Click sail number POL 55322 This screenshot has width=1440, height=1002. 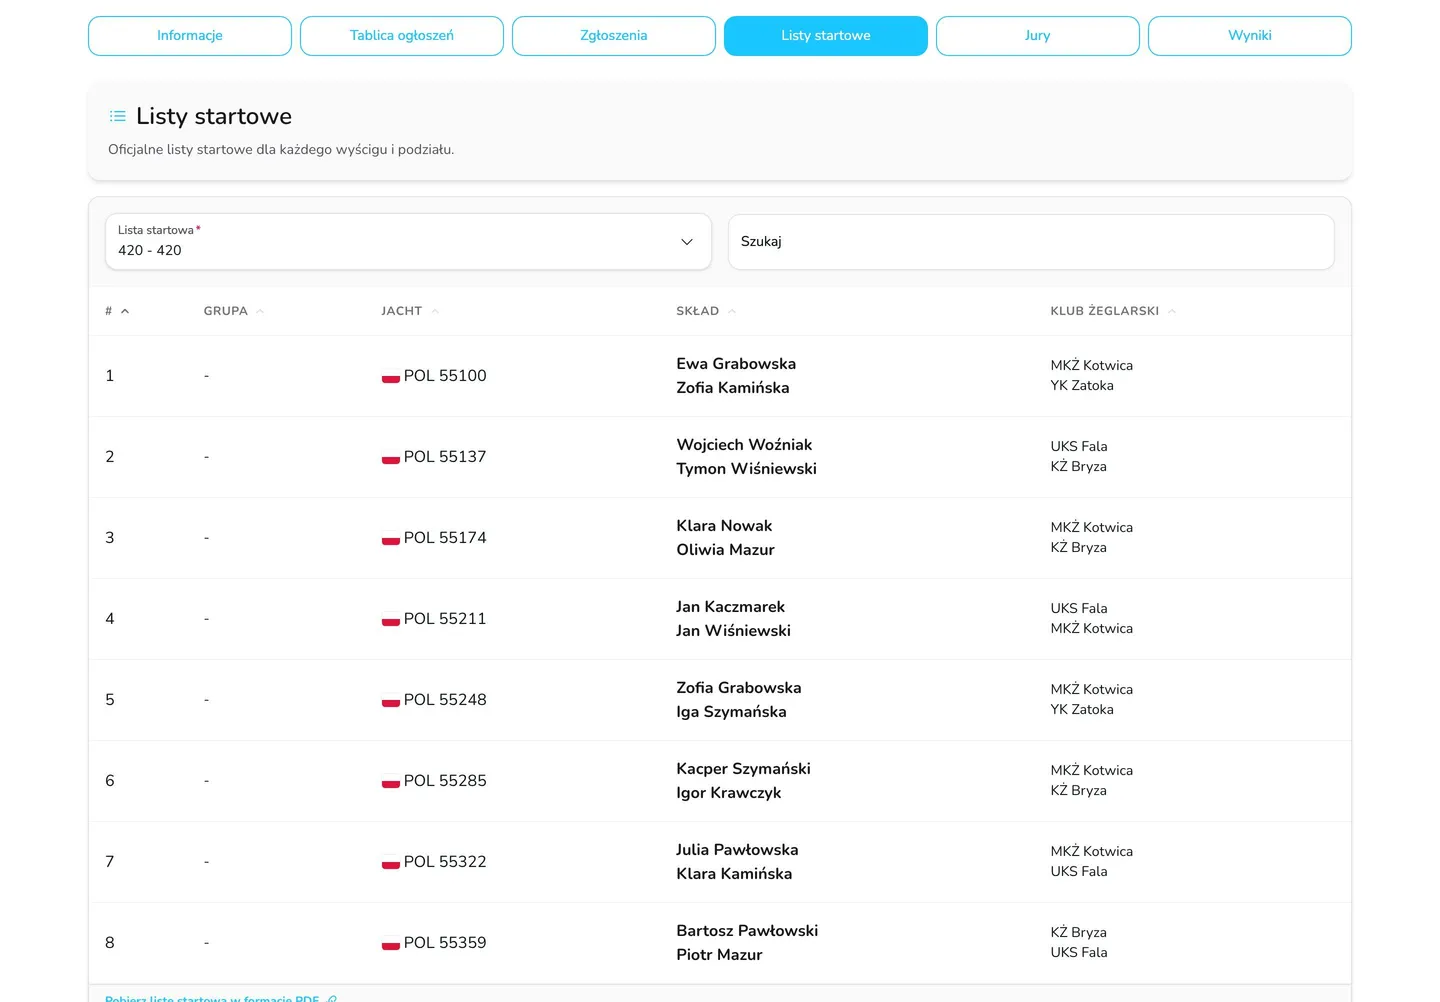tap(445, 862)
